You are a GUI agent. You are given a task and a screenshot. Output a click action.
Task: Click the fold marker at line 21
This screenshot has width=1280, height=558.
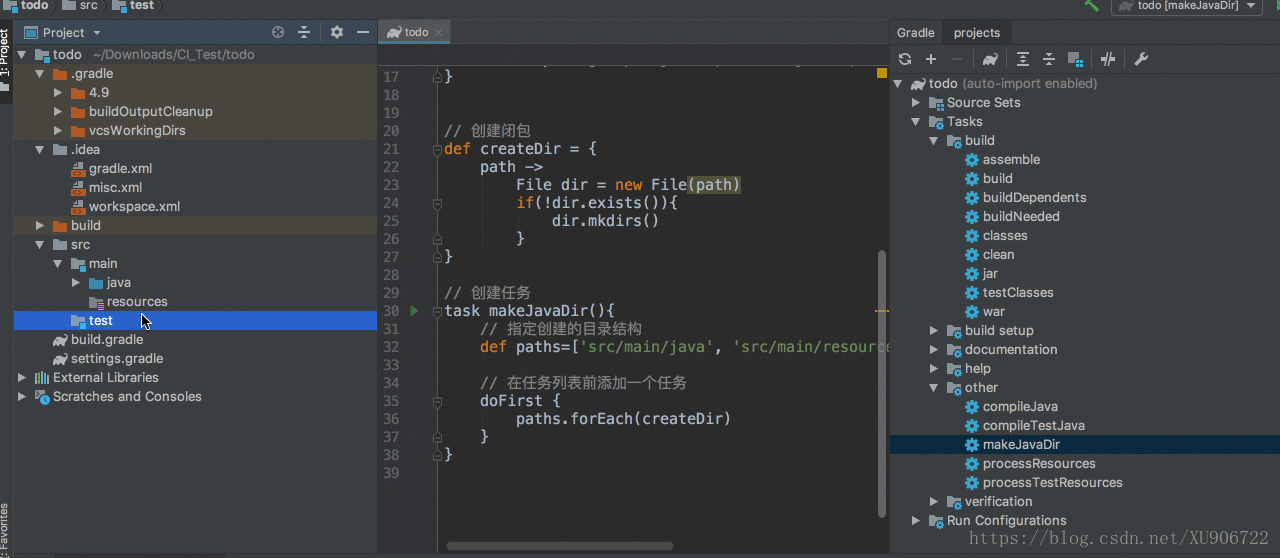(437, 149)
